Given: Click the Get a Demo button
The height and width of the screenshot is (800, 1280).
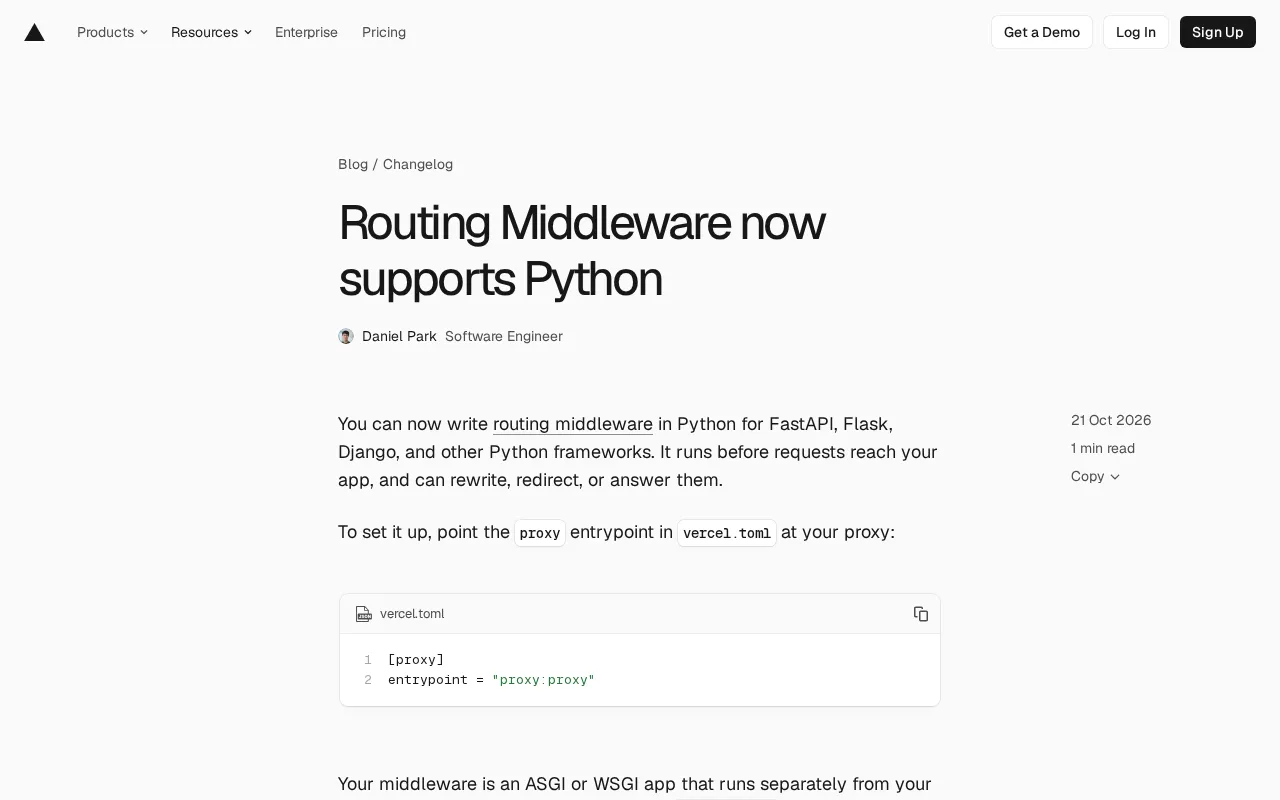Looking at the screenshot, I should 1042,32.
